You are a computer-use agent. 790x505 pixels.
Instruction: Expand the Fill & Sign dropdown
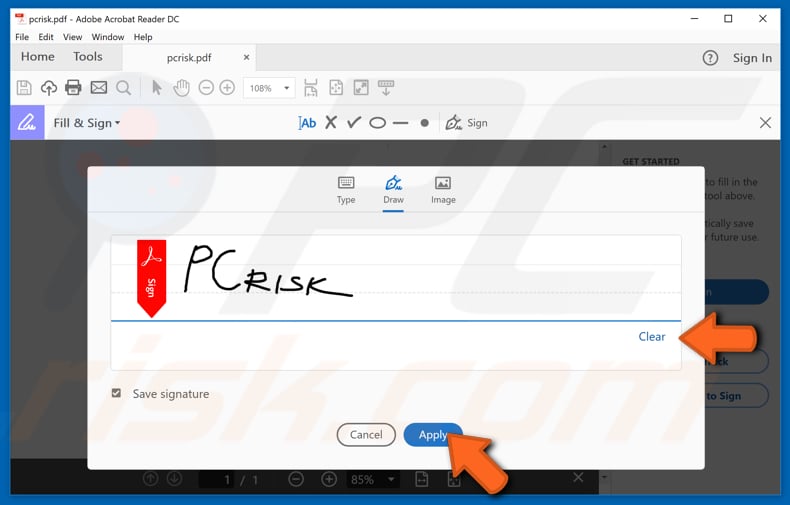(x=87, y=123)
